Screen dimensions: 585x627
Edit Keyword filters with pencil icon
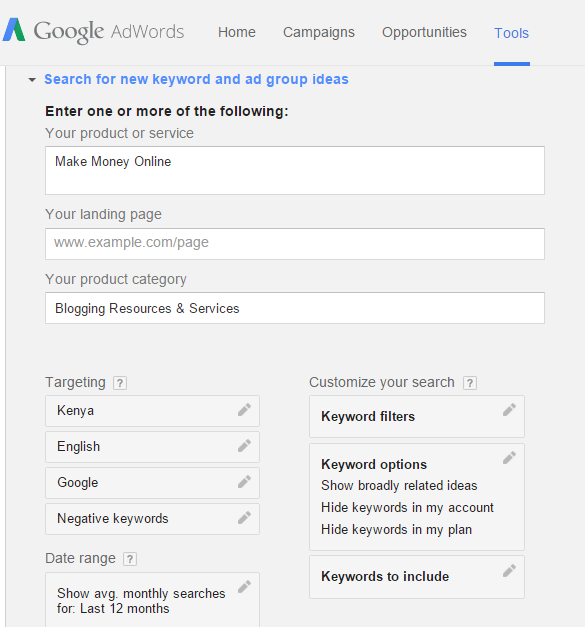coord(509,409)
